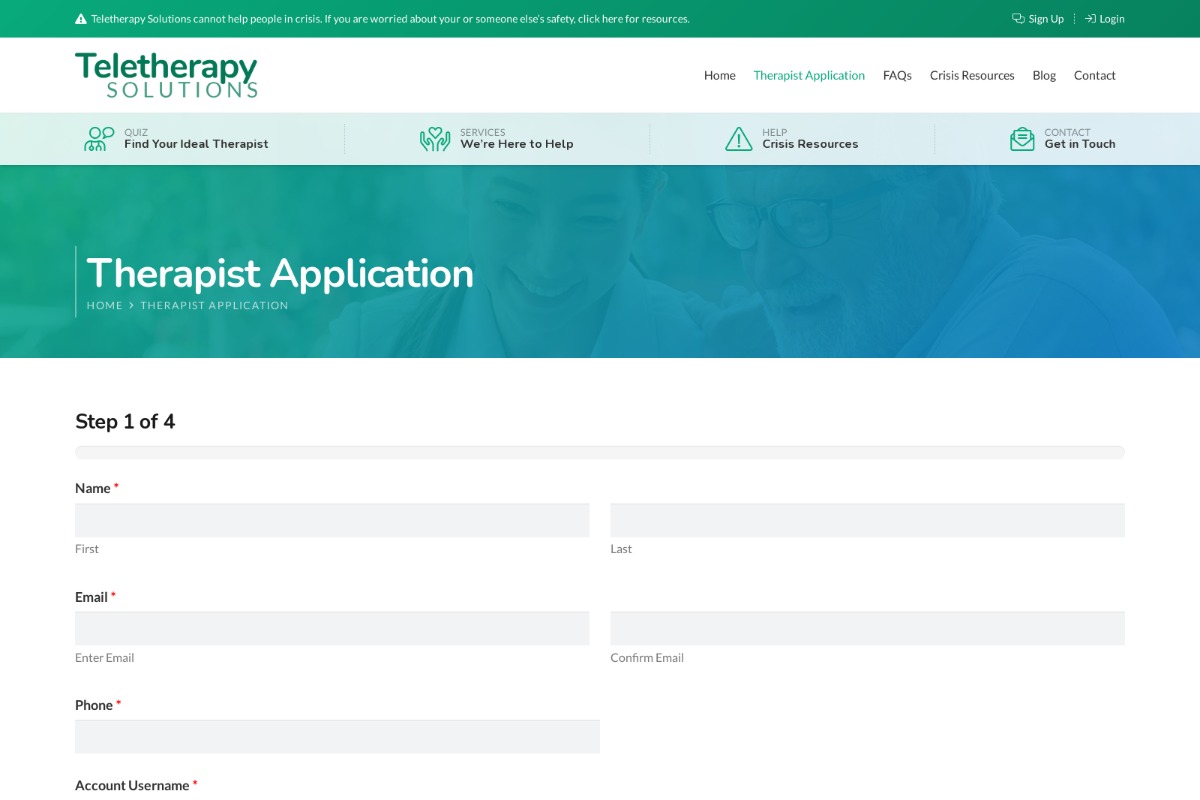Click the Therapist Application page title
Image resolution: width=1200 pixels, height=800 pixels.
280,273
